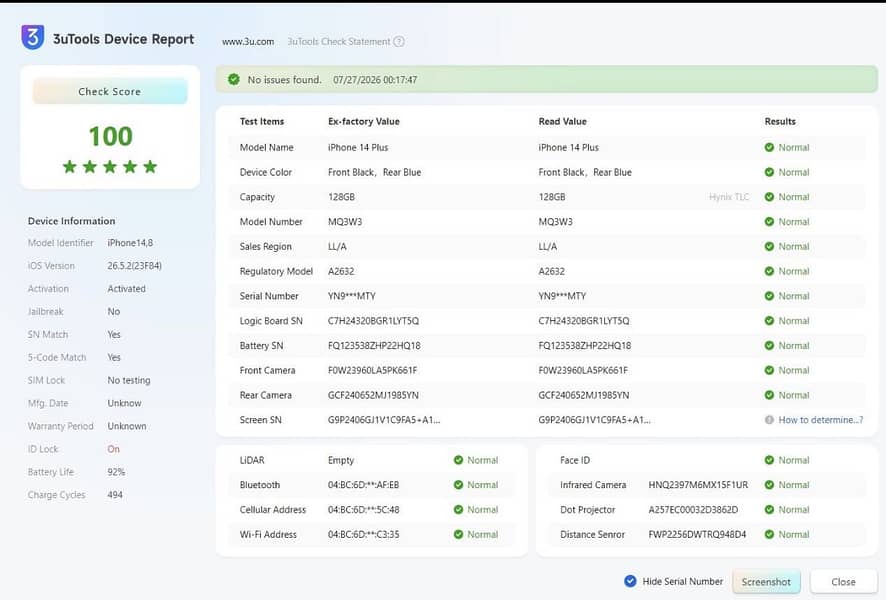This screenshot has width=886, height=600.
Task: Open the How to determine link for Screen SN
Action: pos(820,420)
